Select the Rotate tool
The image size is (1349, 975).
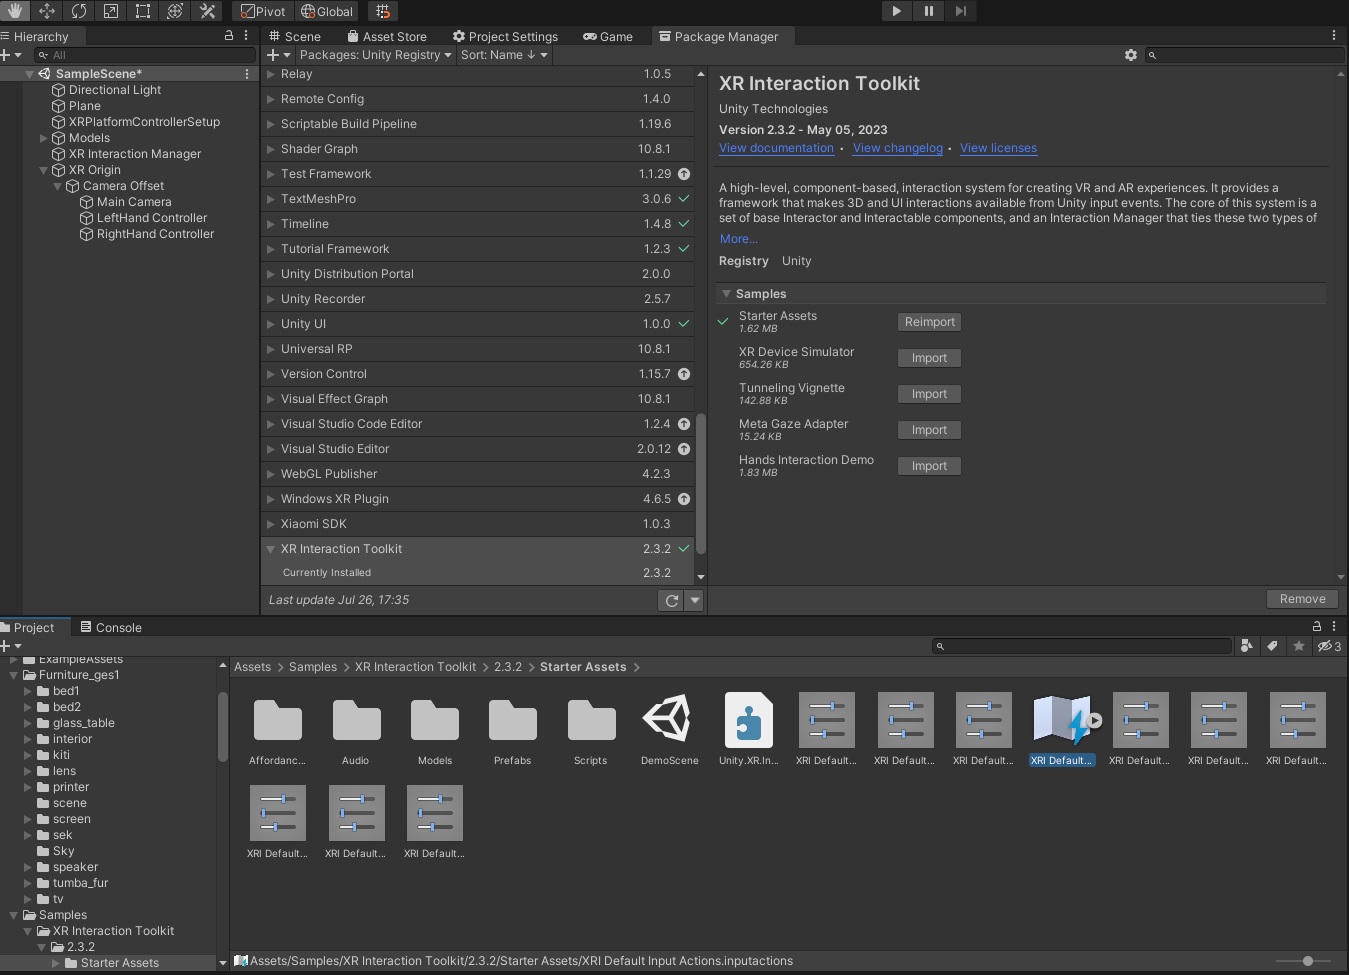(x=79, y=11)
